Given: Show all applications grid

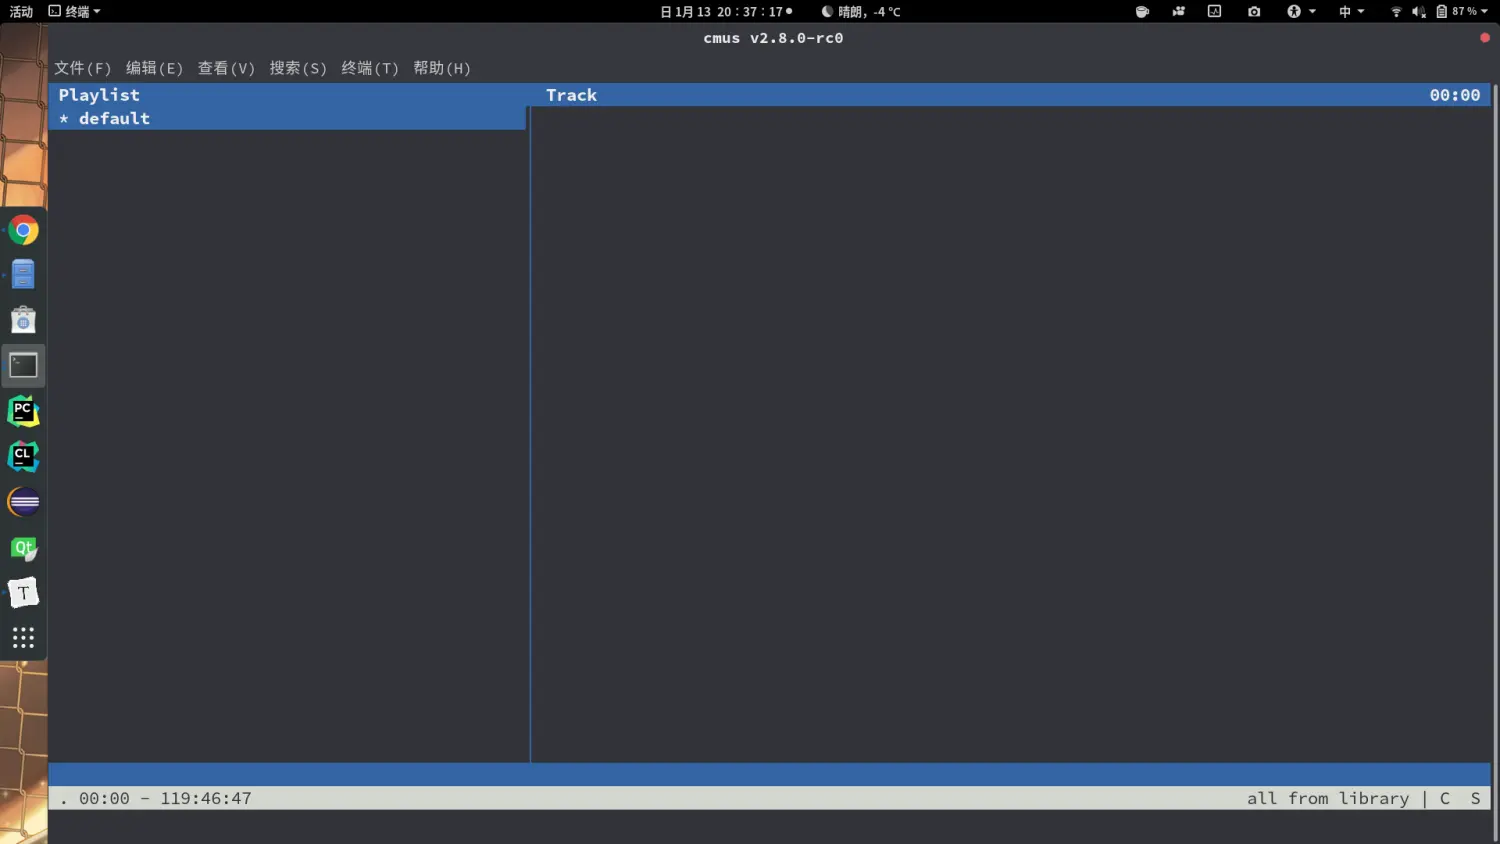Looking at the screenshot, I should pyautogui.click(x=23, y=638).
